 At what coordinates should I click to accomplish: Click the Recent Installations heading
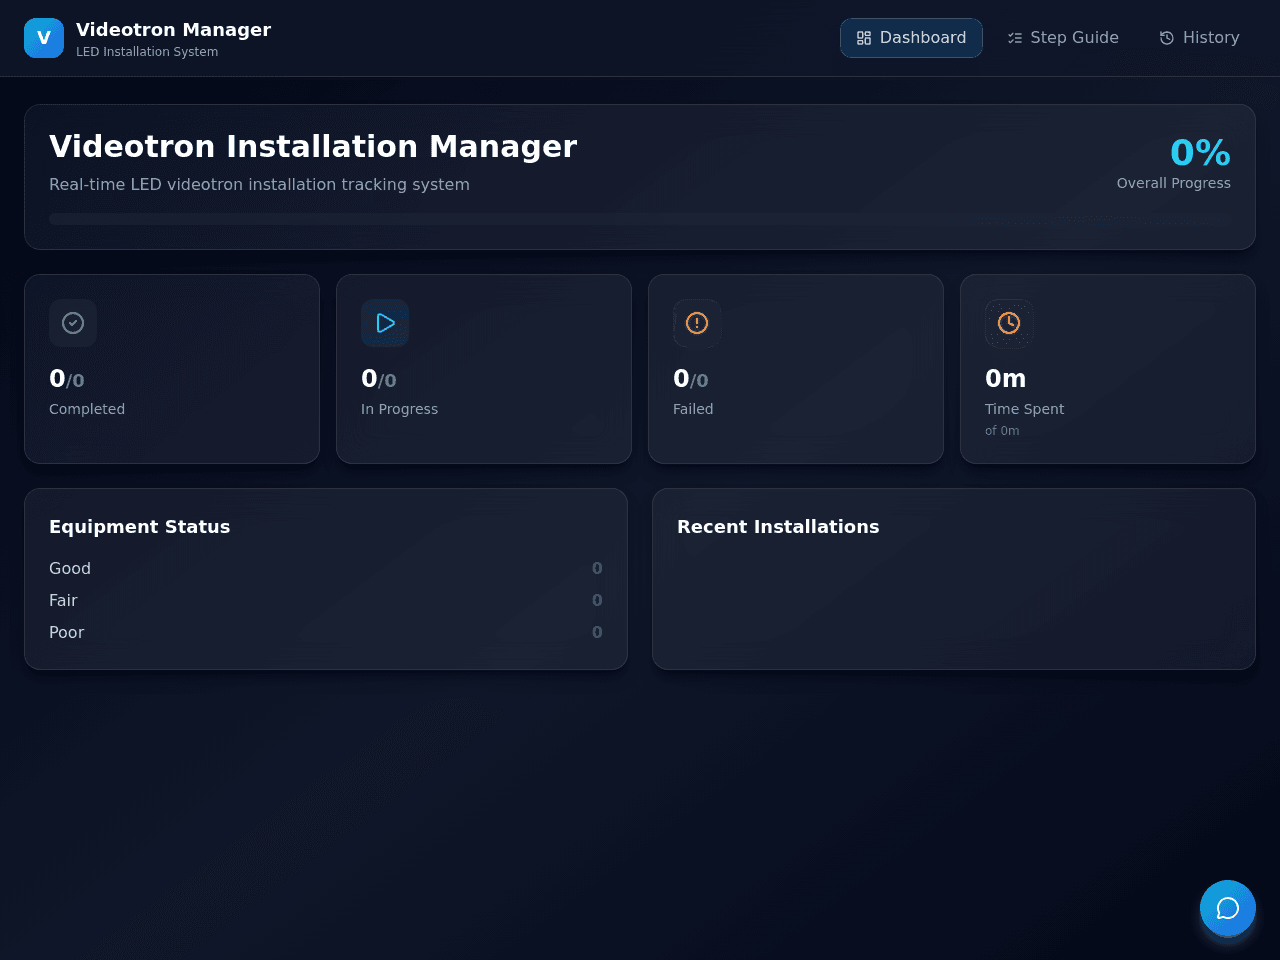[778, 527]
